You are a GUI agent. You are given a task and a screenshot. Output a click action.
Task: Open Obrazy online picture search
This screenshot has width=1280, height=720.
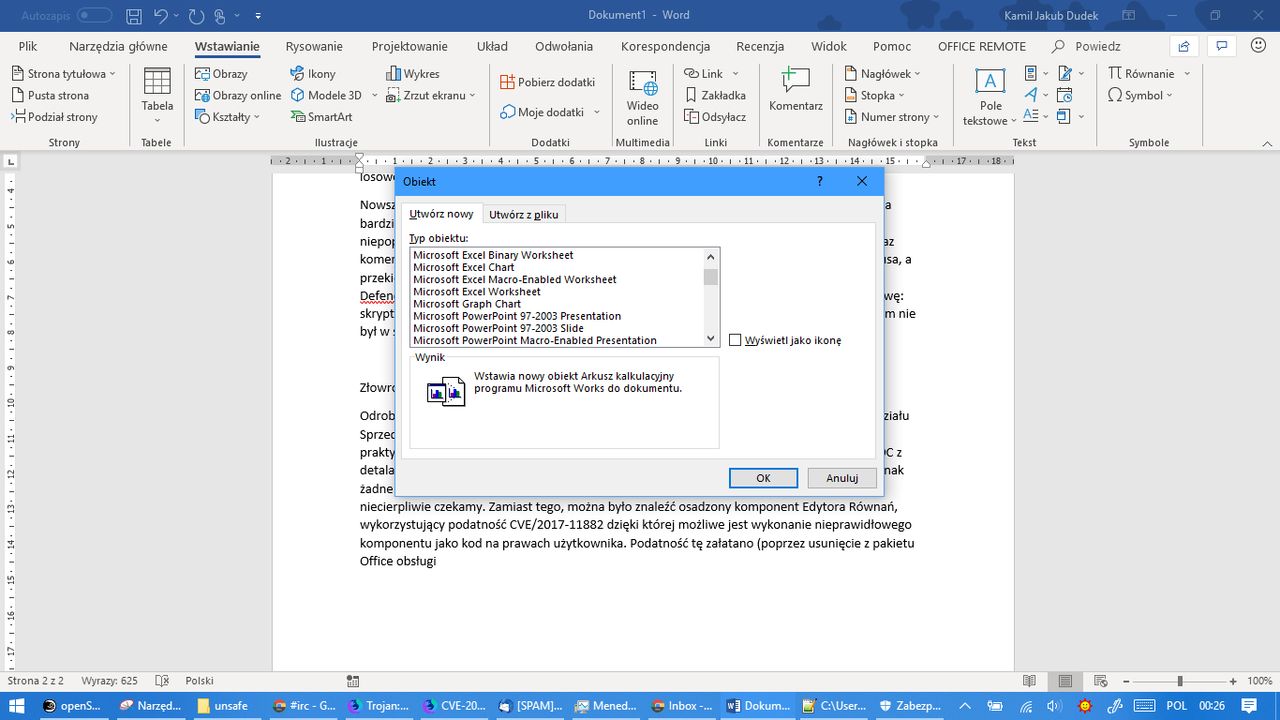tap(238, 95)
